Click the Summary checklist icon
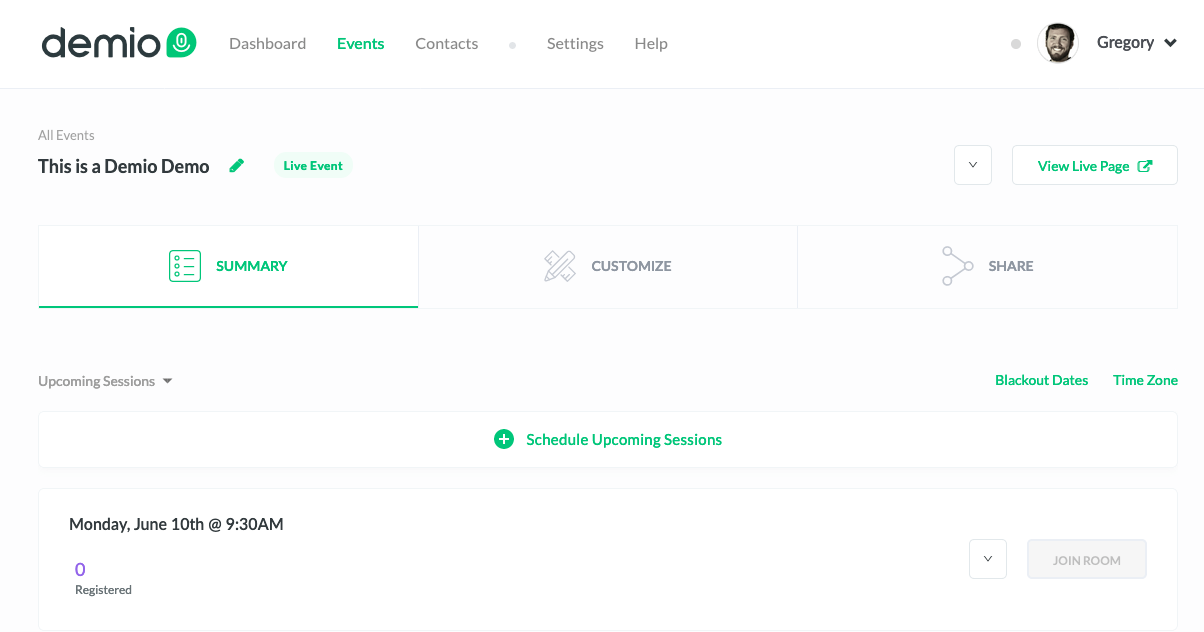The width and height of the screenshot is (1204, 632). point(185,266)
